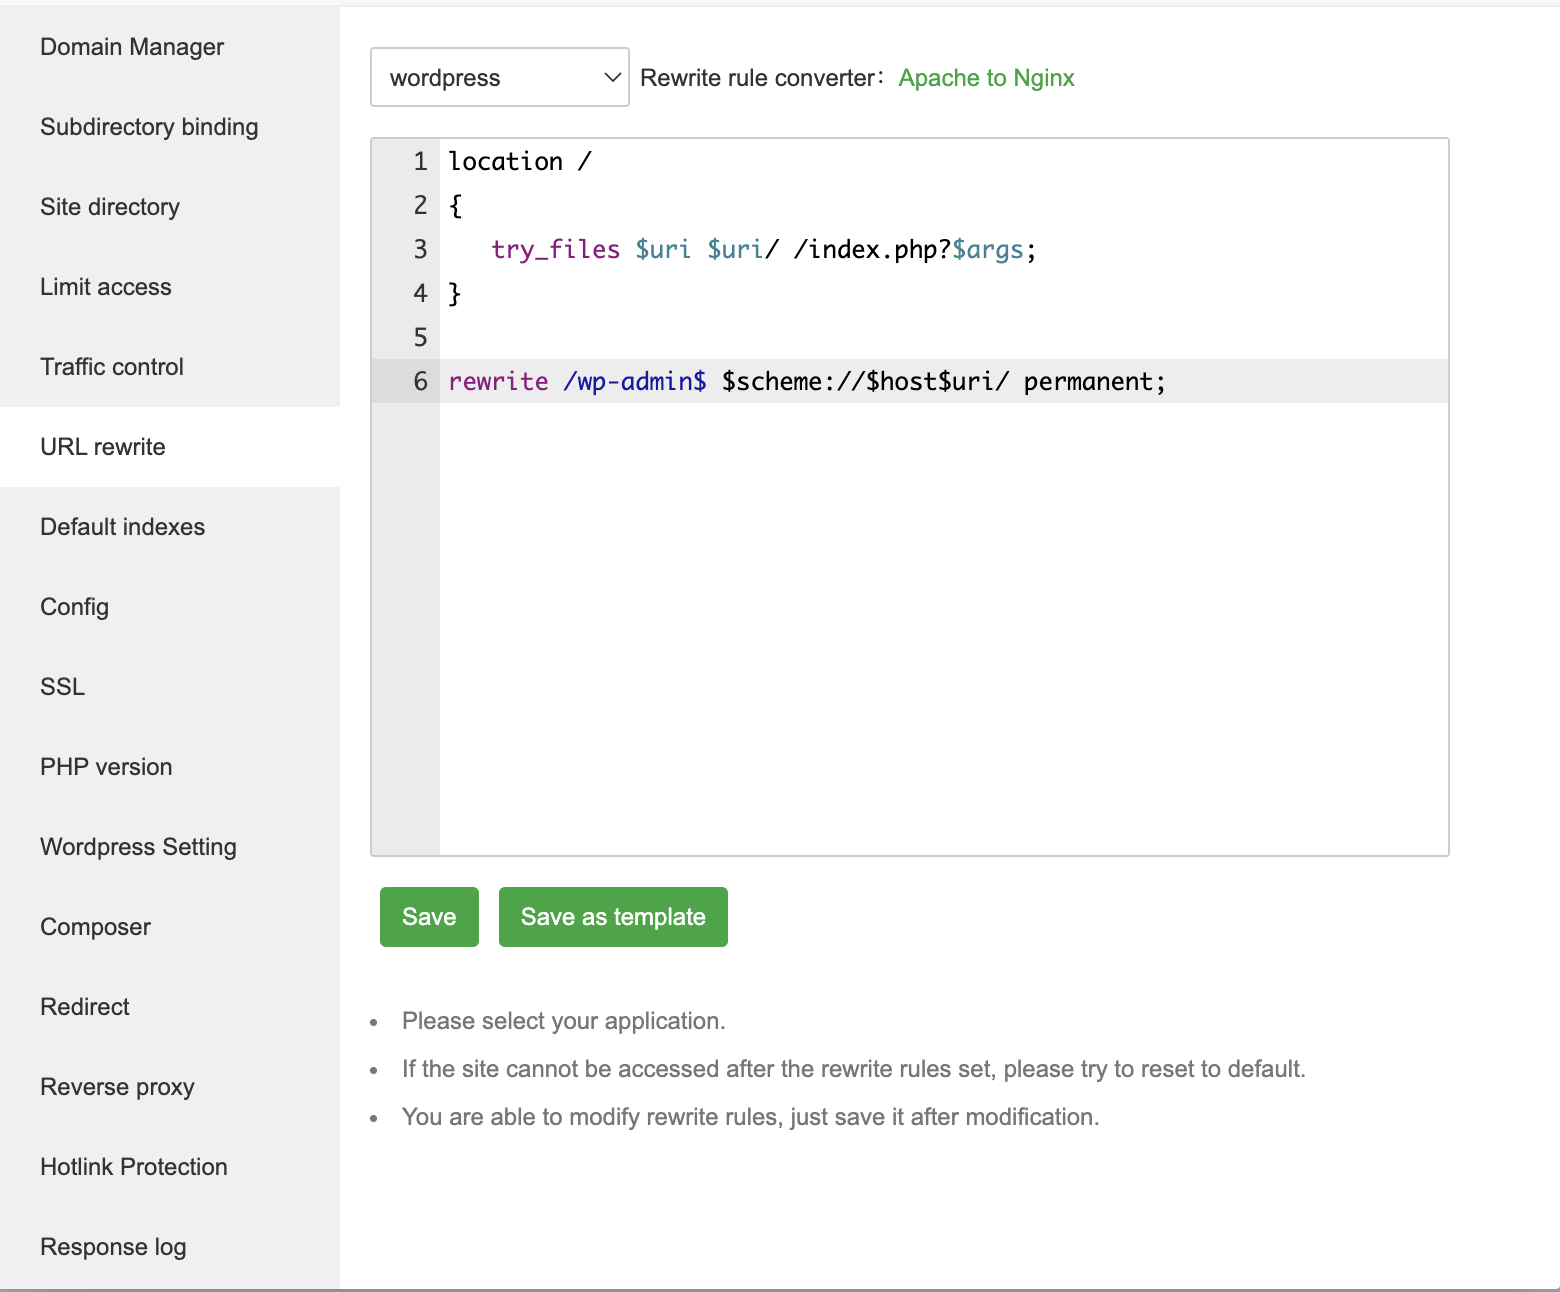Click Save as template button
The height and width of the screenshot is (1292, 1560).
(613, 917)
